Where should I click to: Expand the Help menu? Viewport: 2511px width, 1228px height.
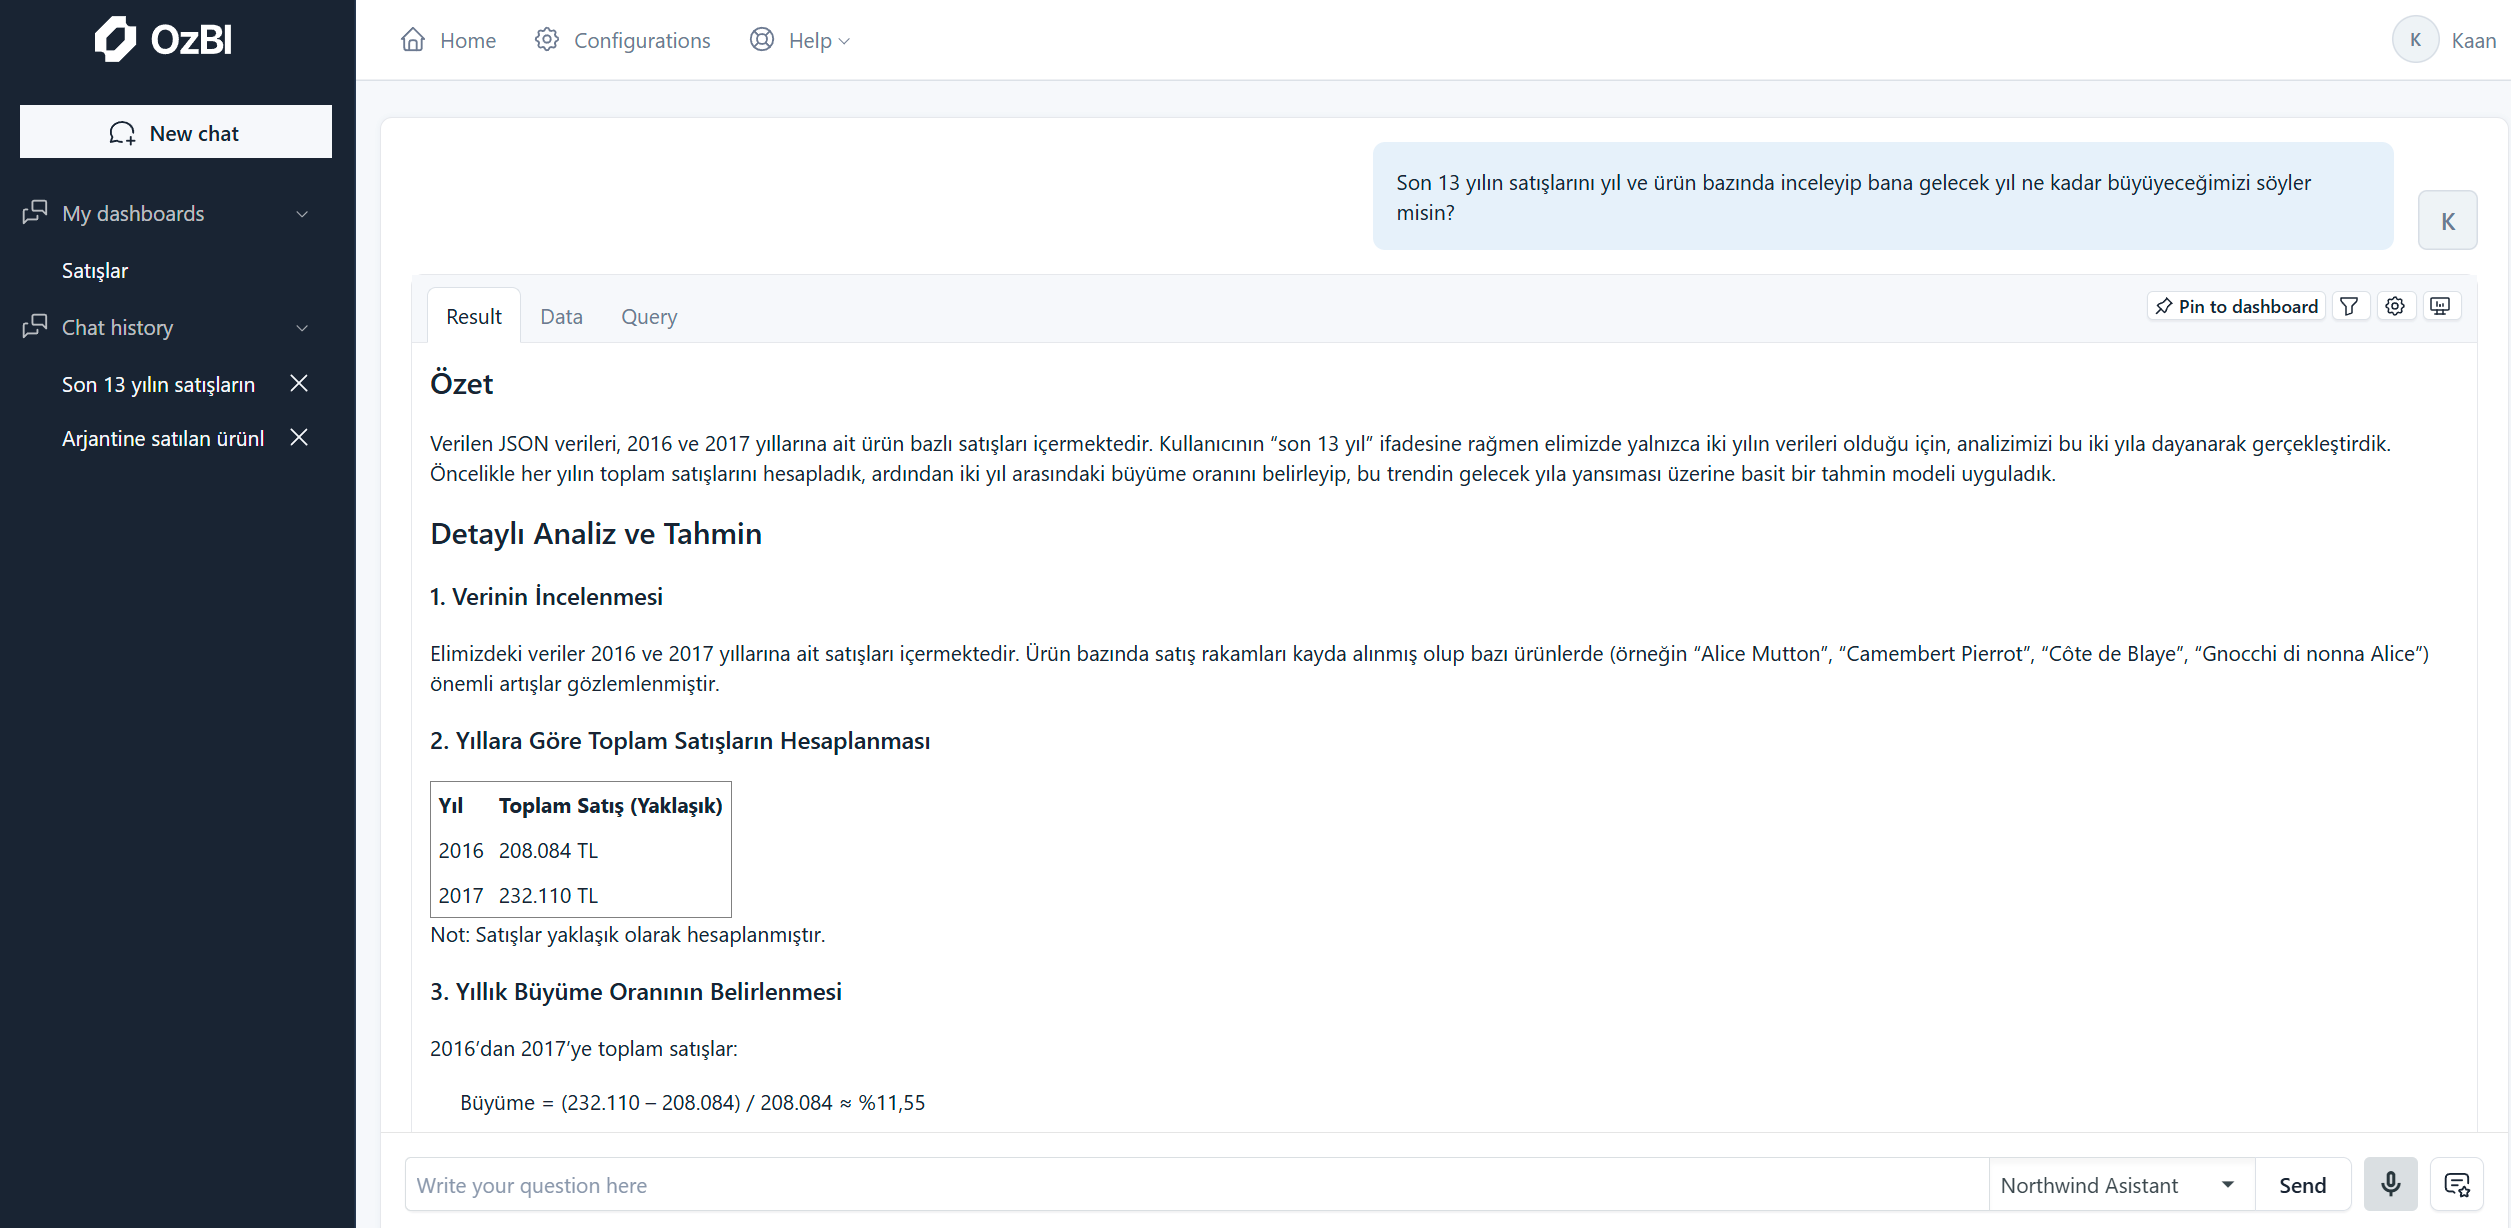(x=800, y=40)
